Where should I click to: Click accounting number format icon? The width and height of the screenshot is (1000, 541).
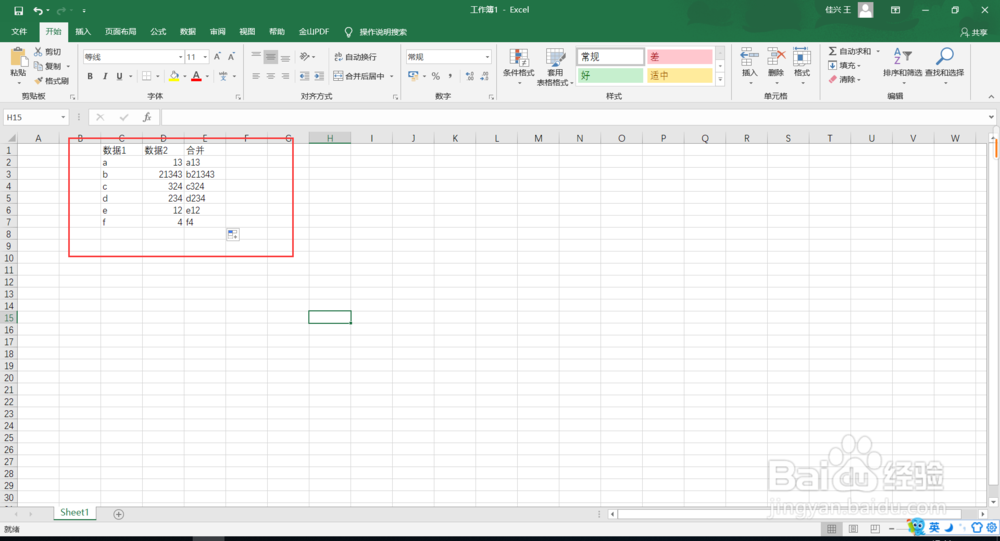pyautogui.click(x=413, y=76)
